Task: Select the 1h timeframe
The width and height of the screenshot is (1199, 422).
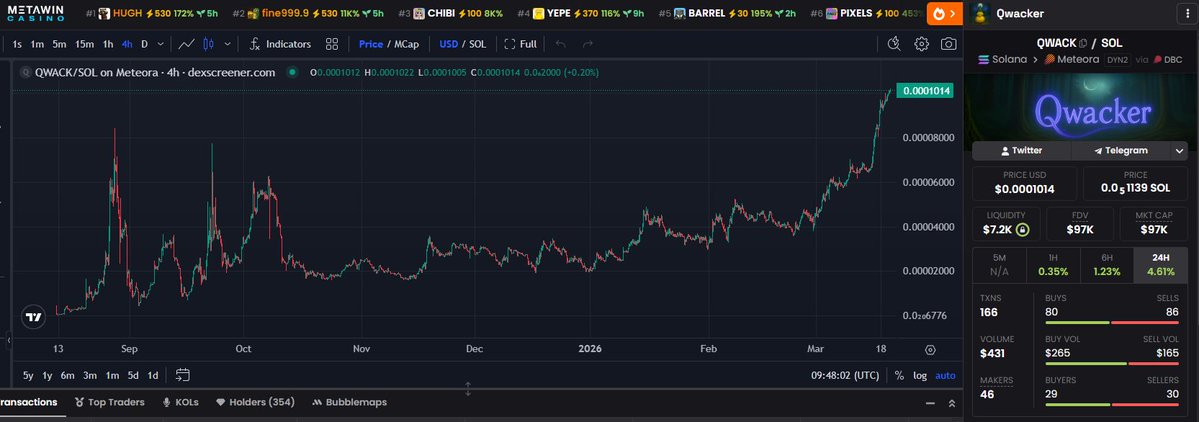Action: coord(108,44)
